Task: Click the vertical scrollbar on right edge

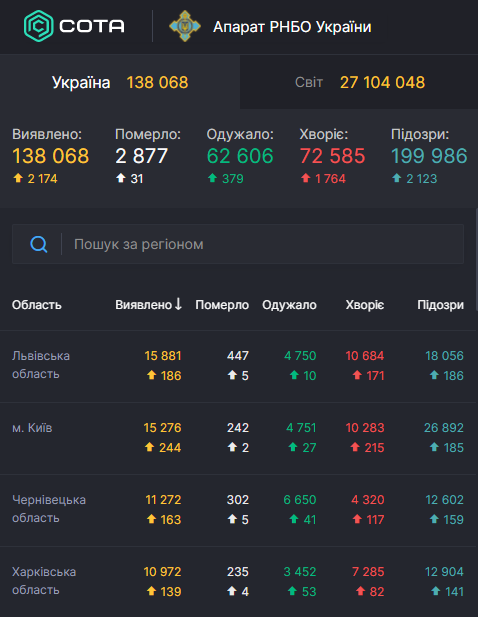Action: tap(476, 260)
